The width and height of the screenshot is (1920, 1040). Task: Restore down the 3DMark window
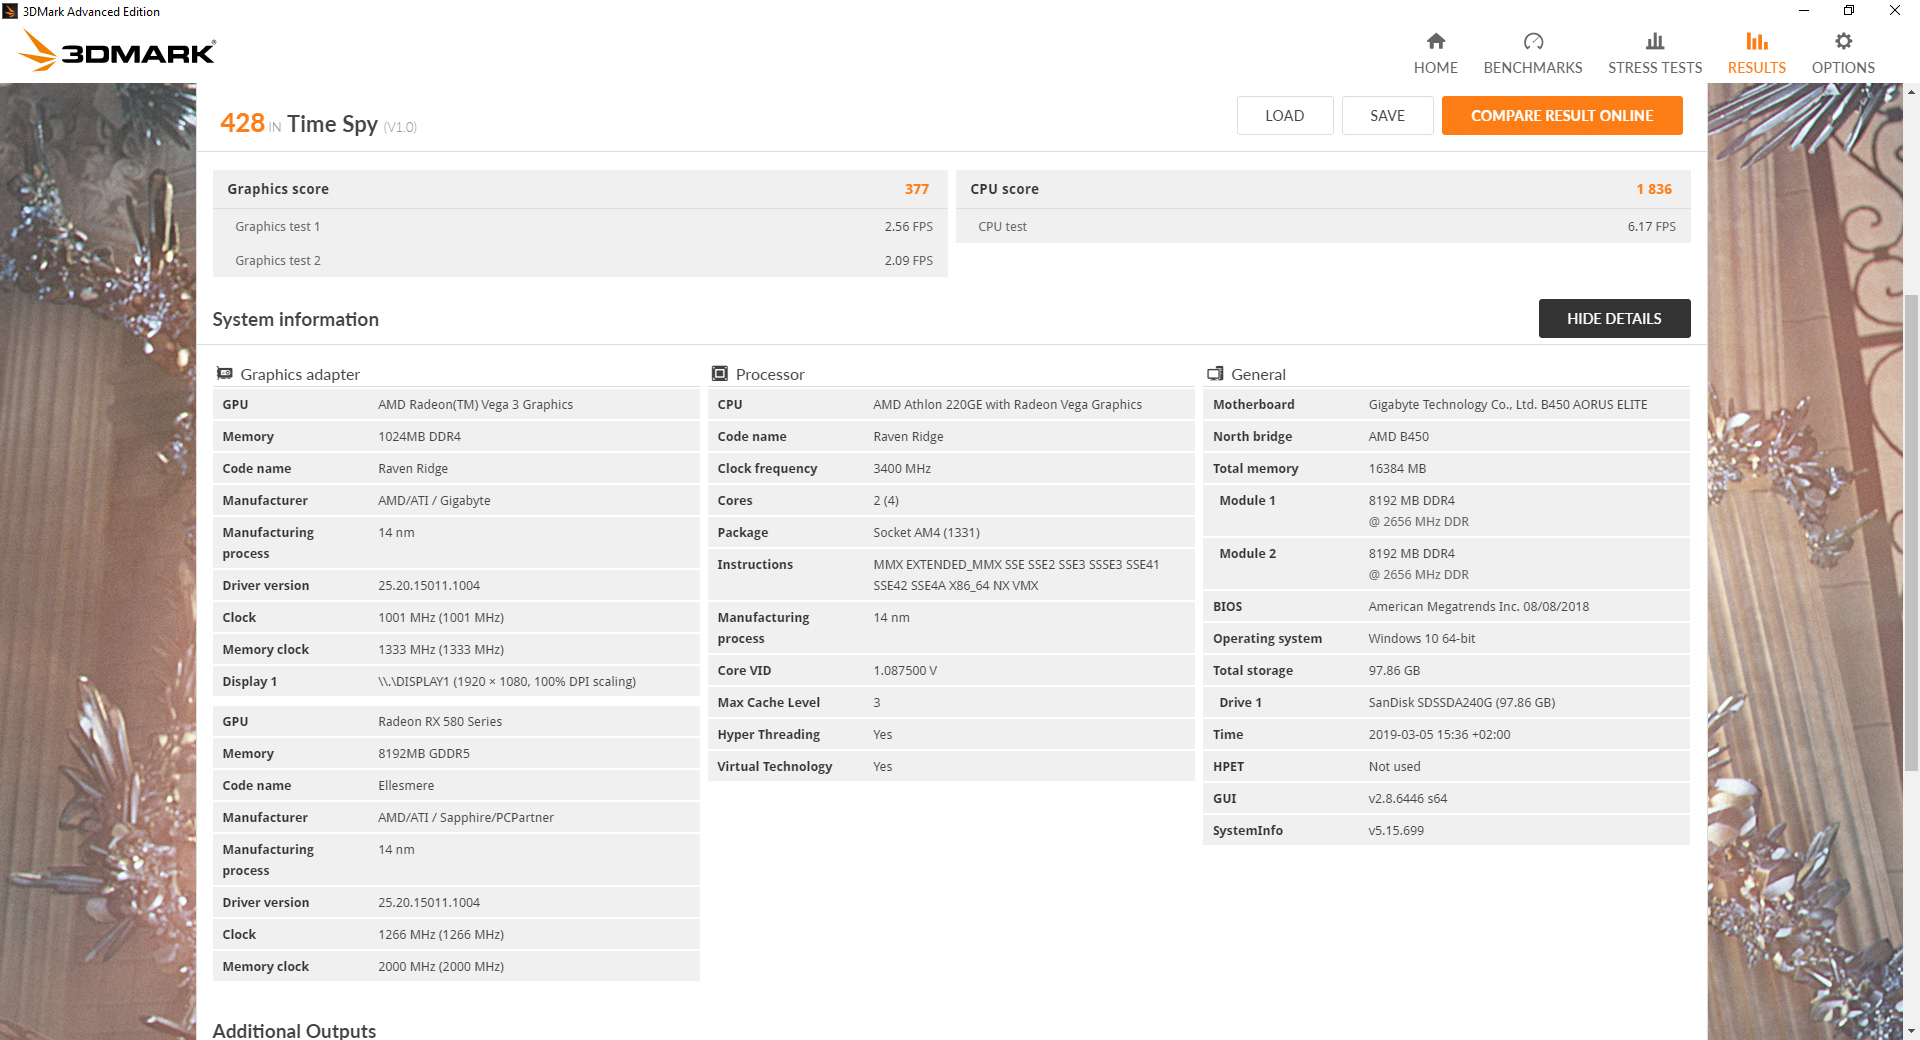(x=1849, y=11)
